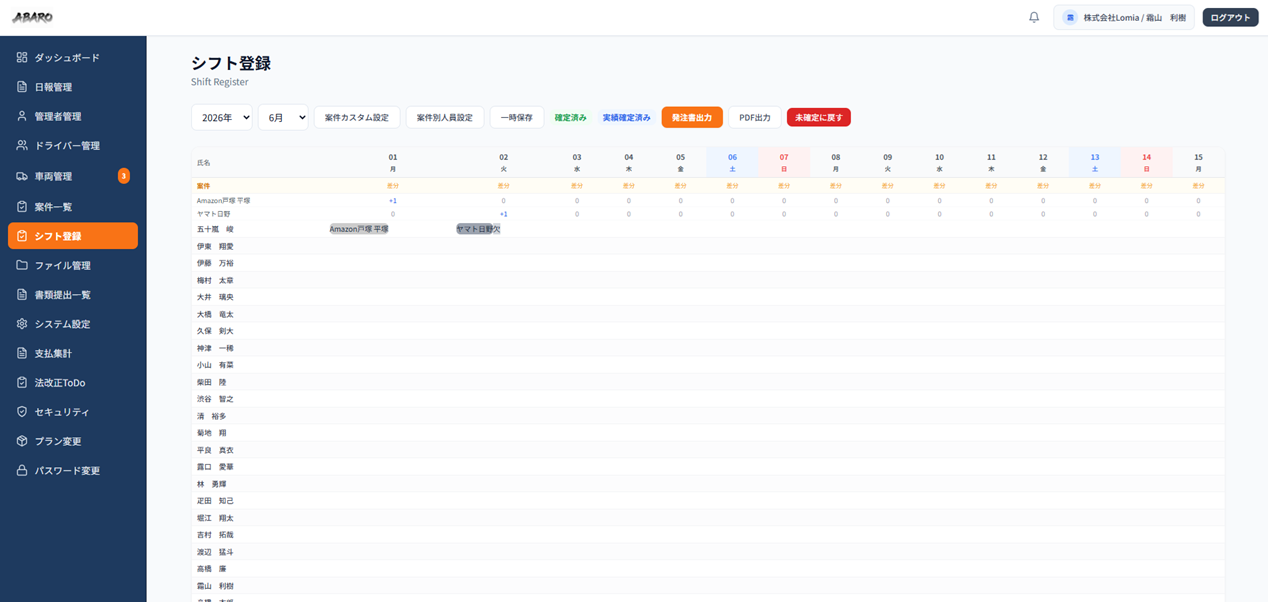Click the truck icon for 車両管理
Screen dimensions: 1268x602
coord(22,176)
